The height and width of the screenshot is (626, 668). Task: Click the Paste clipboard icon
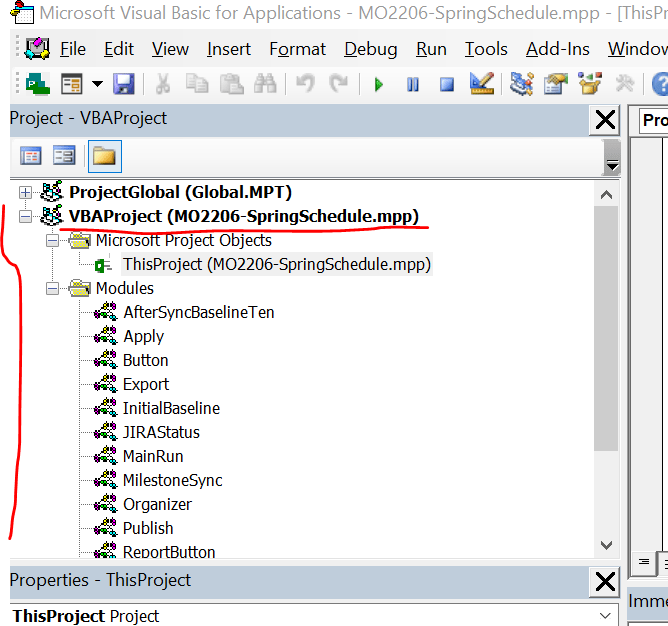pyautogui.click(x=231, y=84)
